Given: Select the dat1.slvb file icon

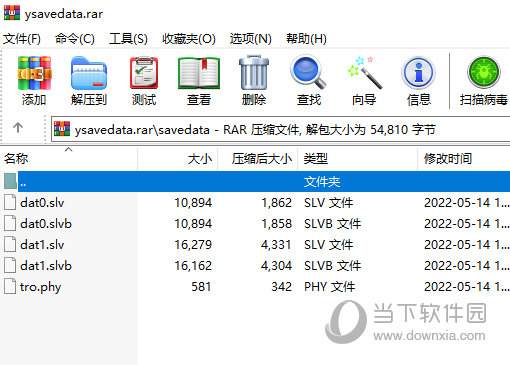Looking at the screenshot, I should click(10, 265).
